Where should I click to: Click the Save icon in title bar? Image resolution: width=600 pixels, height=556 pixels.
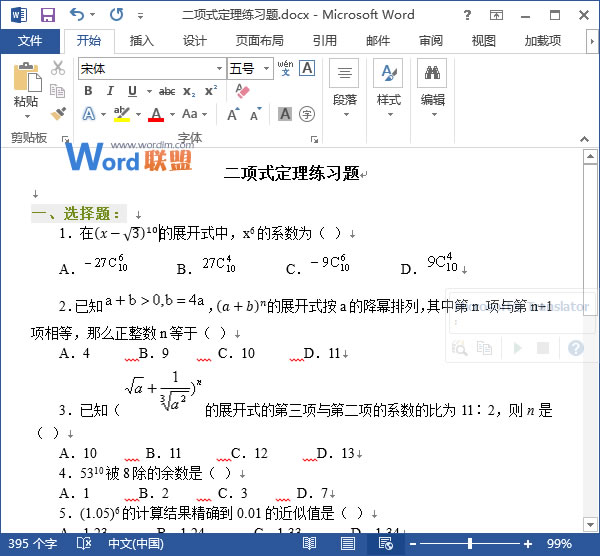[48, 15]
